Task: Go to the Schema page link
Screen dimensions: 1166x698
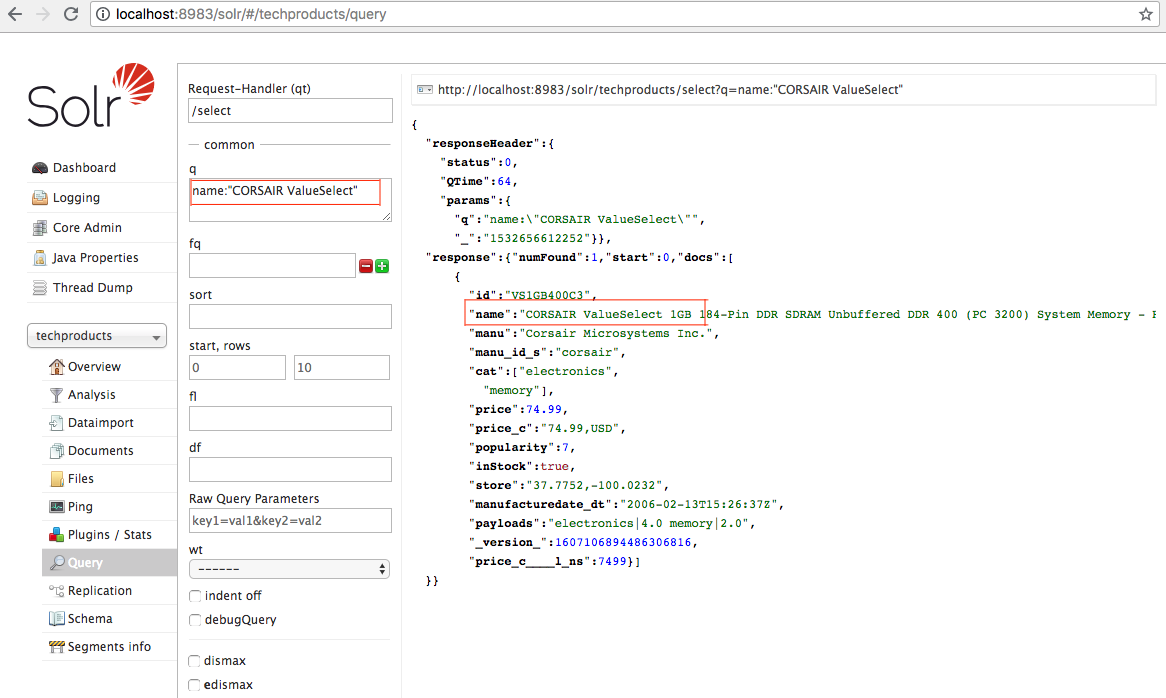Action: [90, 618]
